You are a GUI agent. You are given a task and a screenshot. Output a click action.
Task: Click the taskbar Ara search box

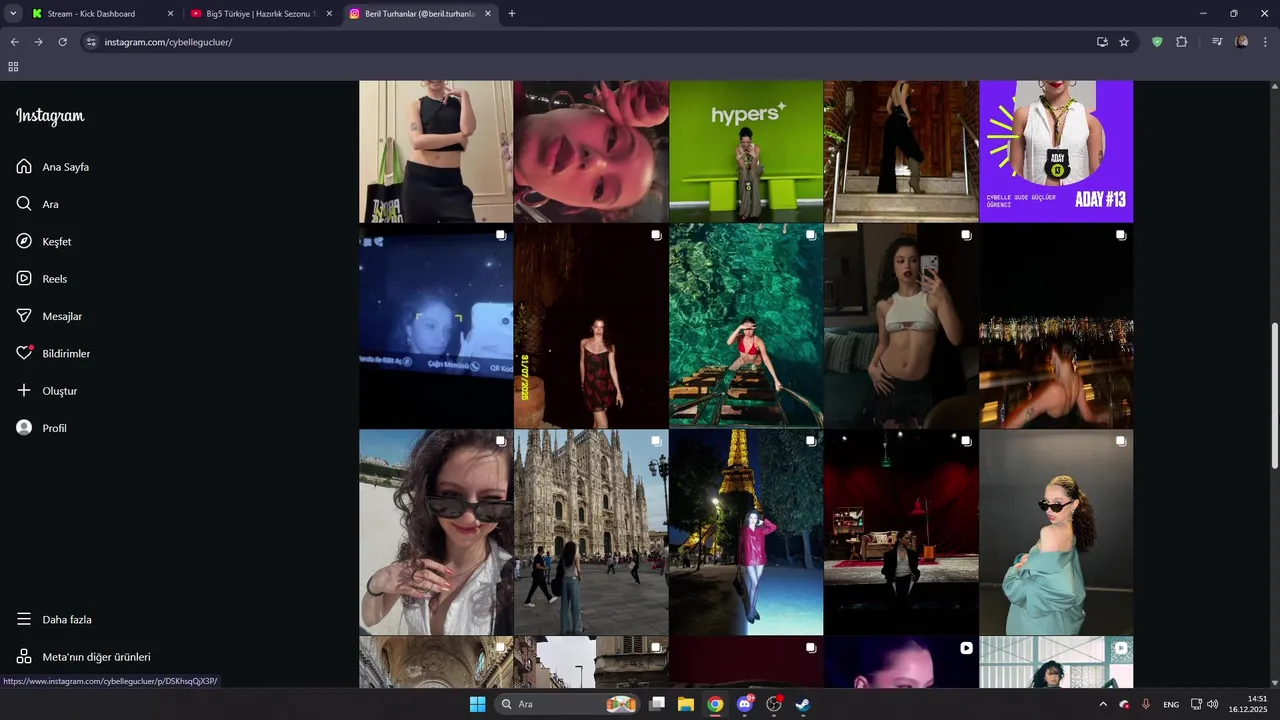(x=568, y=704)
